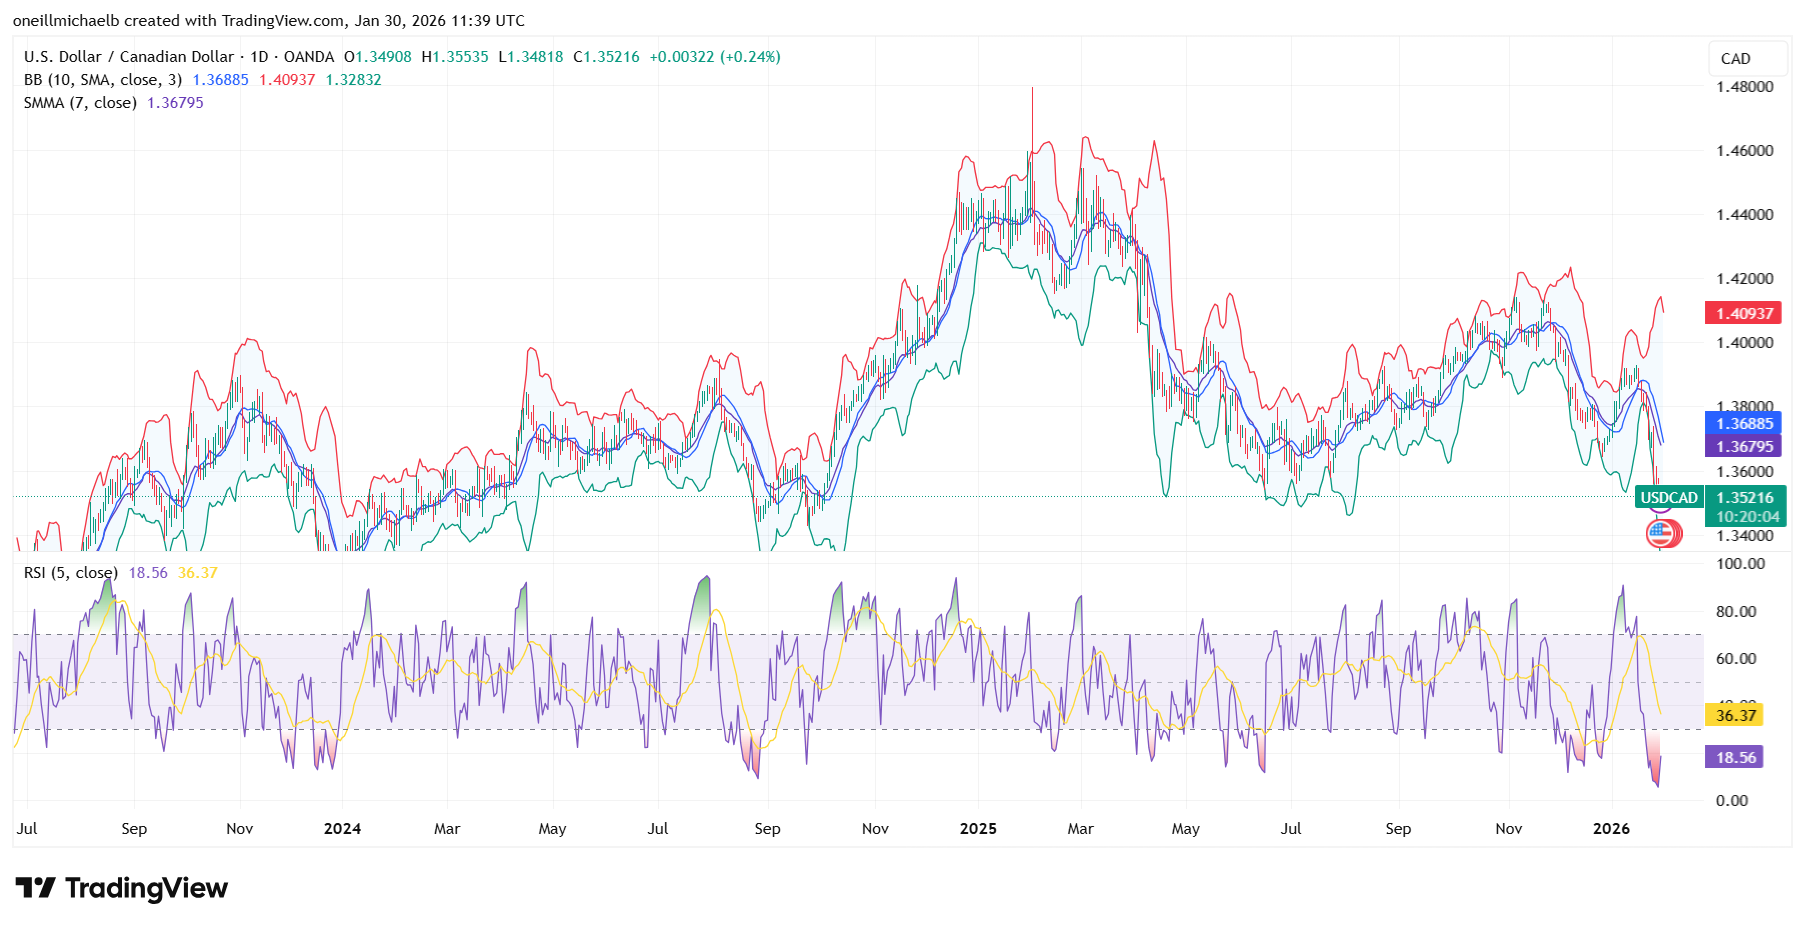
Task: Click the blue 1.36885 price label
Action: pos(1743,423)
